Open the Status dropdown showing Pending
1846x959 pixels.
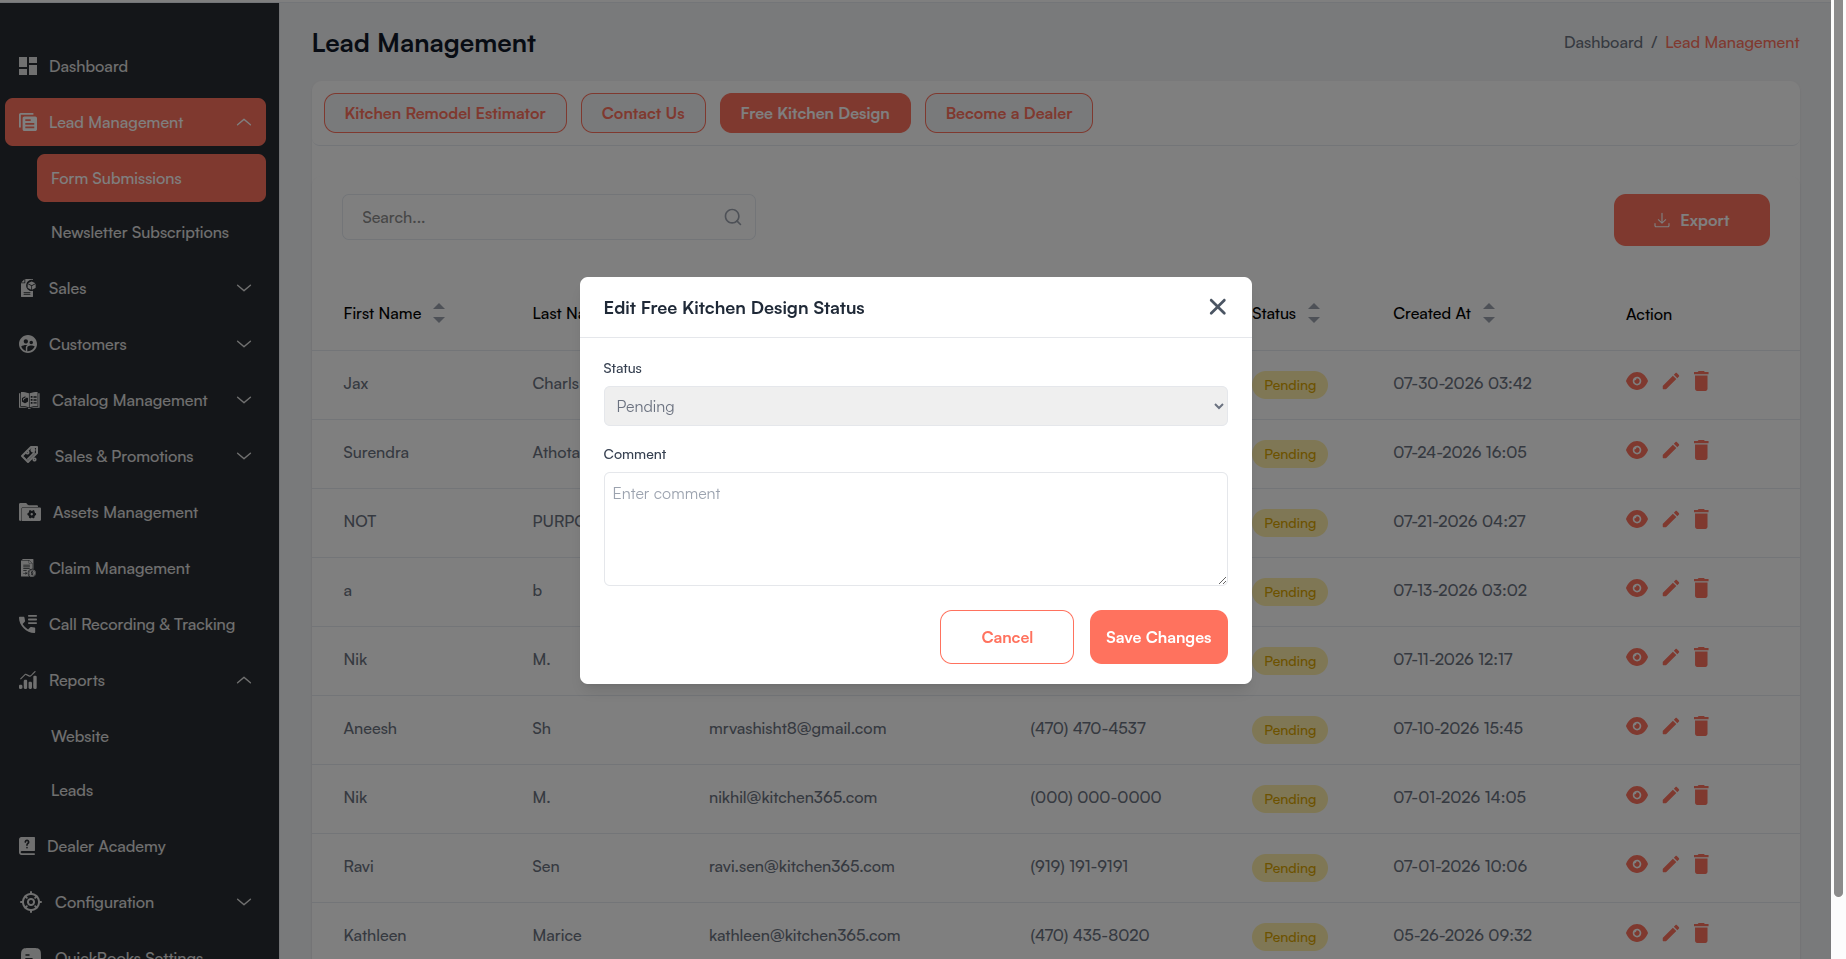pos(915,406)
